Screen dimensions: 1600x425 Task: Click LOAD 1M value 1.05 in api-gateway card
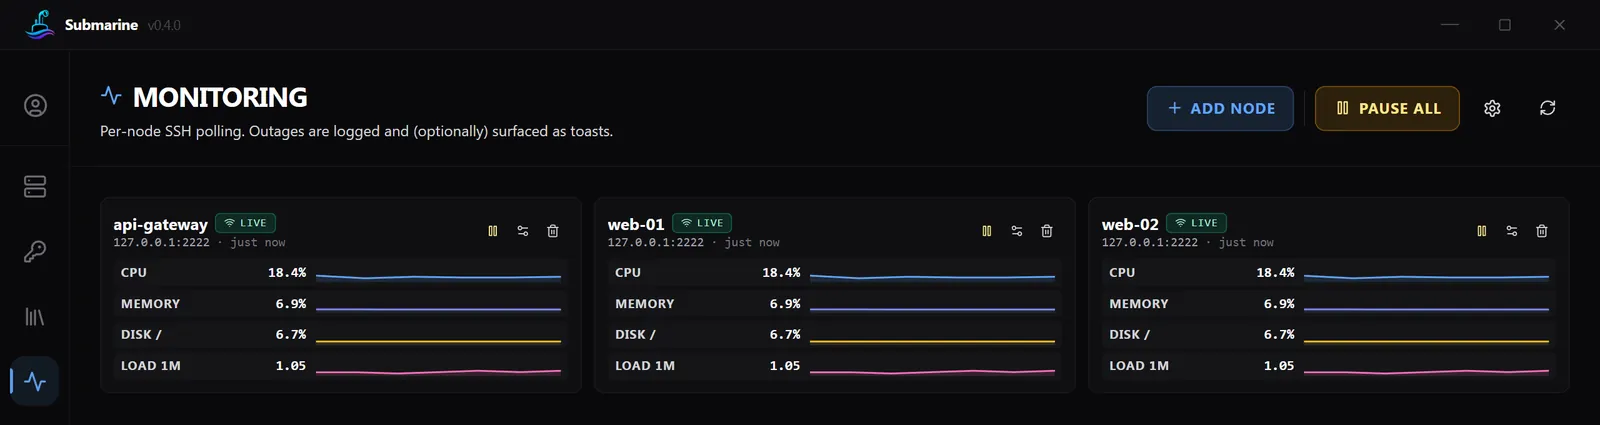pyautogui.click(x=291, y=365)
